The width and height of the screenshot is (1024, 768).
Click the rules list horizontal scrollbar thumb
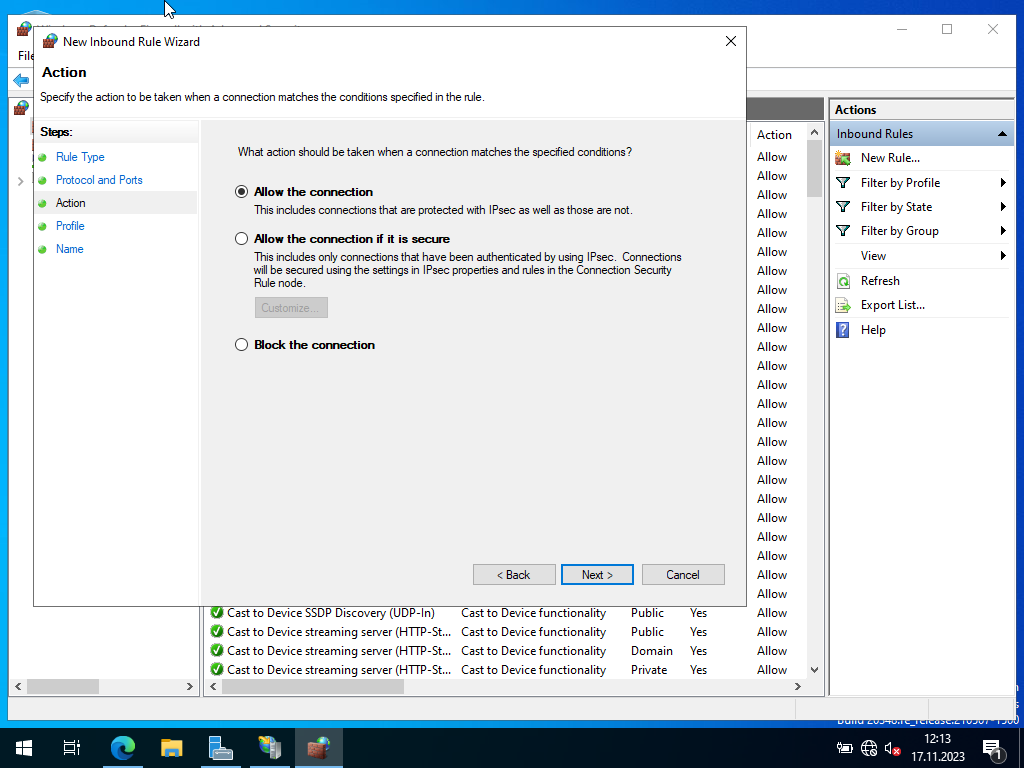[313, 686]
